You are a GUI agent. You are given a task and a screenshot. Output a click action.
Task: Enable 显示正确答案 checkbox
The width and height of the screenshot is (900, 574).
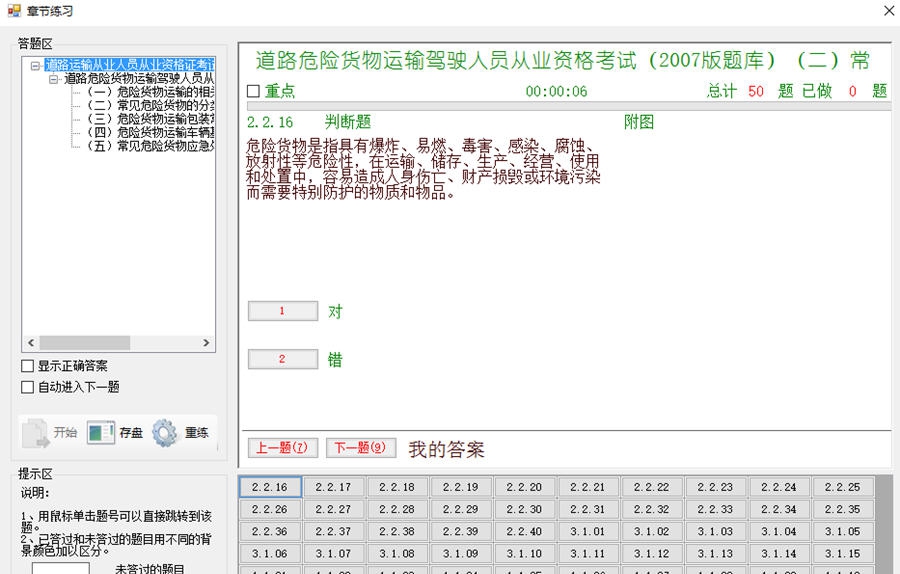27,366
